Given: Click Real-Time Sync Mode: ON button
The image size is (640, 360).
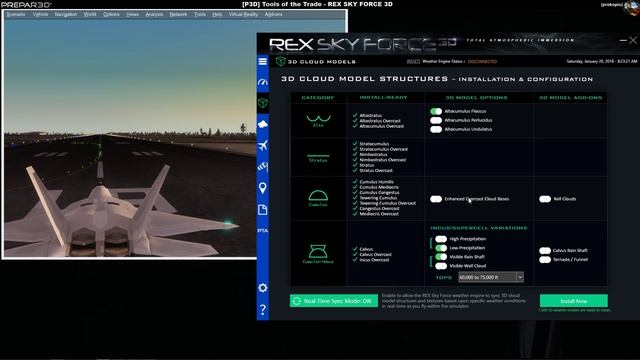Looking at the screenshot, I should pyautogui.click(x=334, y=301).
